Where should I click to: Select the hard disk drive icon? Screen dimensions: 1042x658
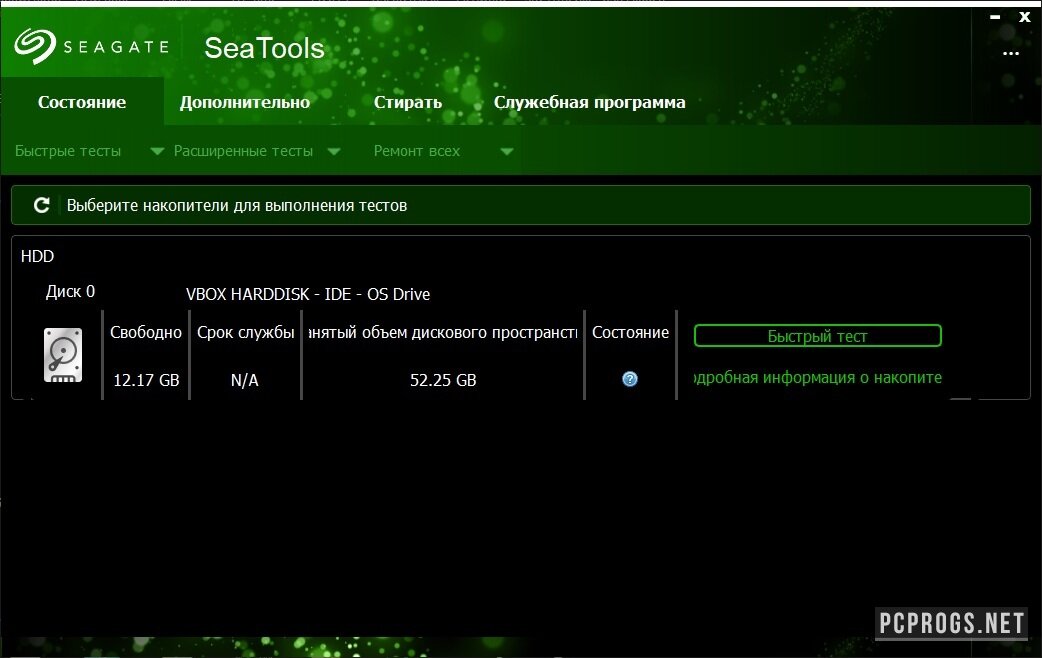pyautogui.click(x=63, y=355)
